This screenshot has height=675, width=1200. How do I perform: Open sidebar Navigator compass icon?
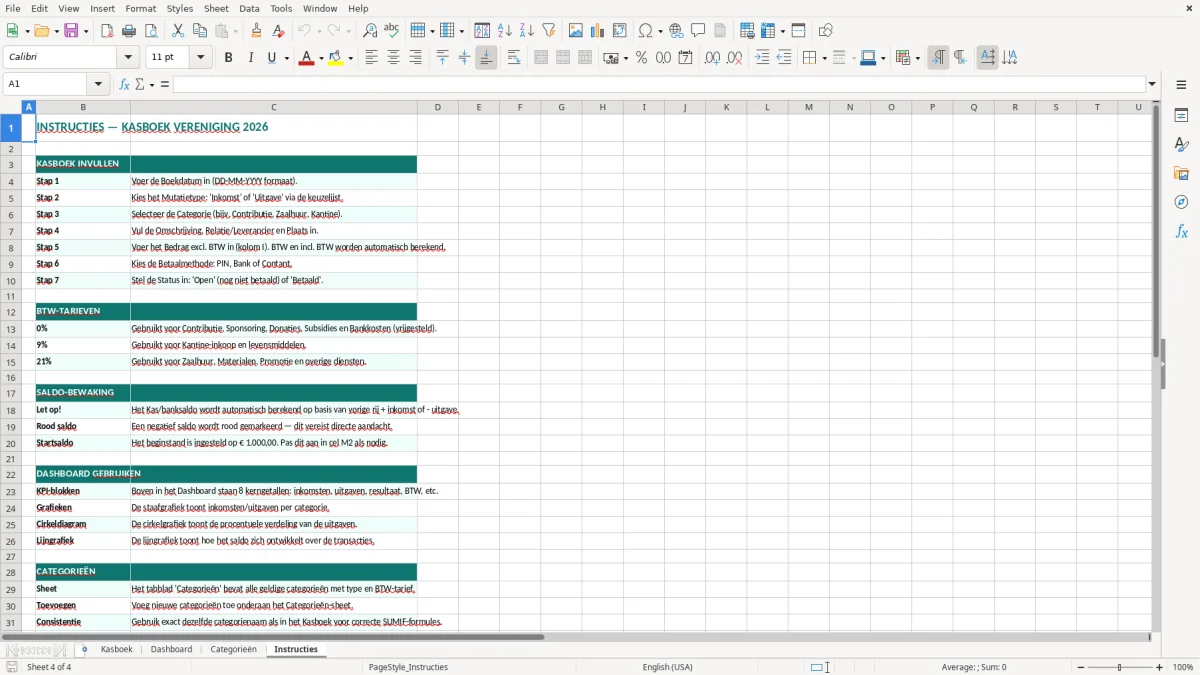pyautogui.click(x=1181, y=202)
